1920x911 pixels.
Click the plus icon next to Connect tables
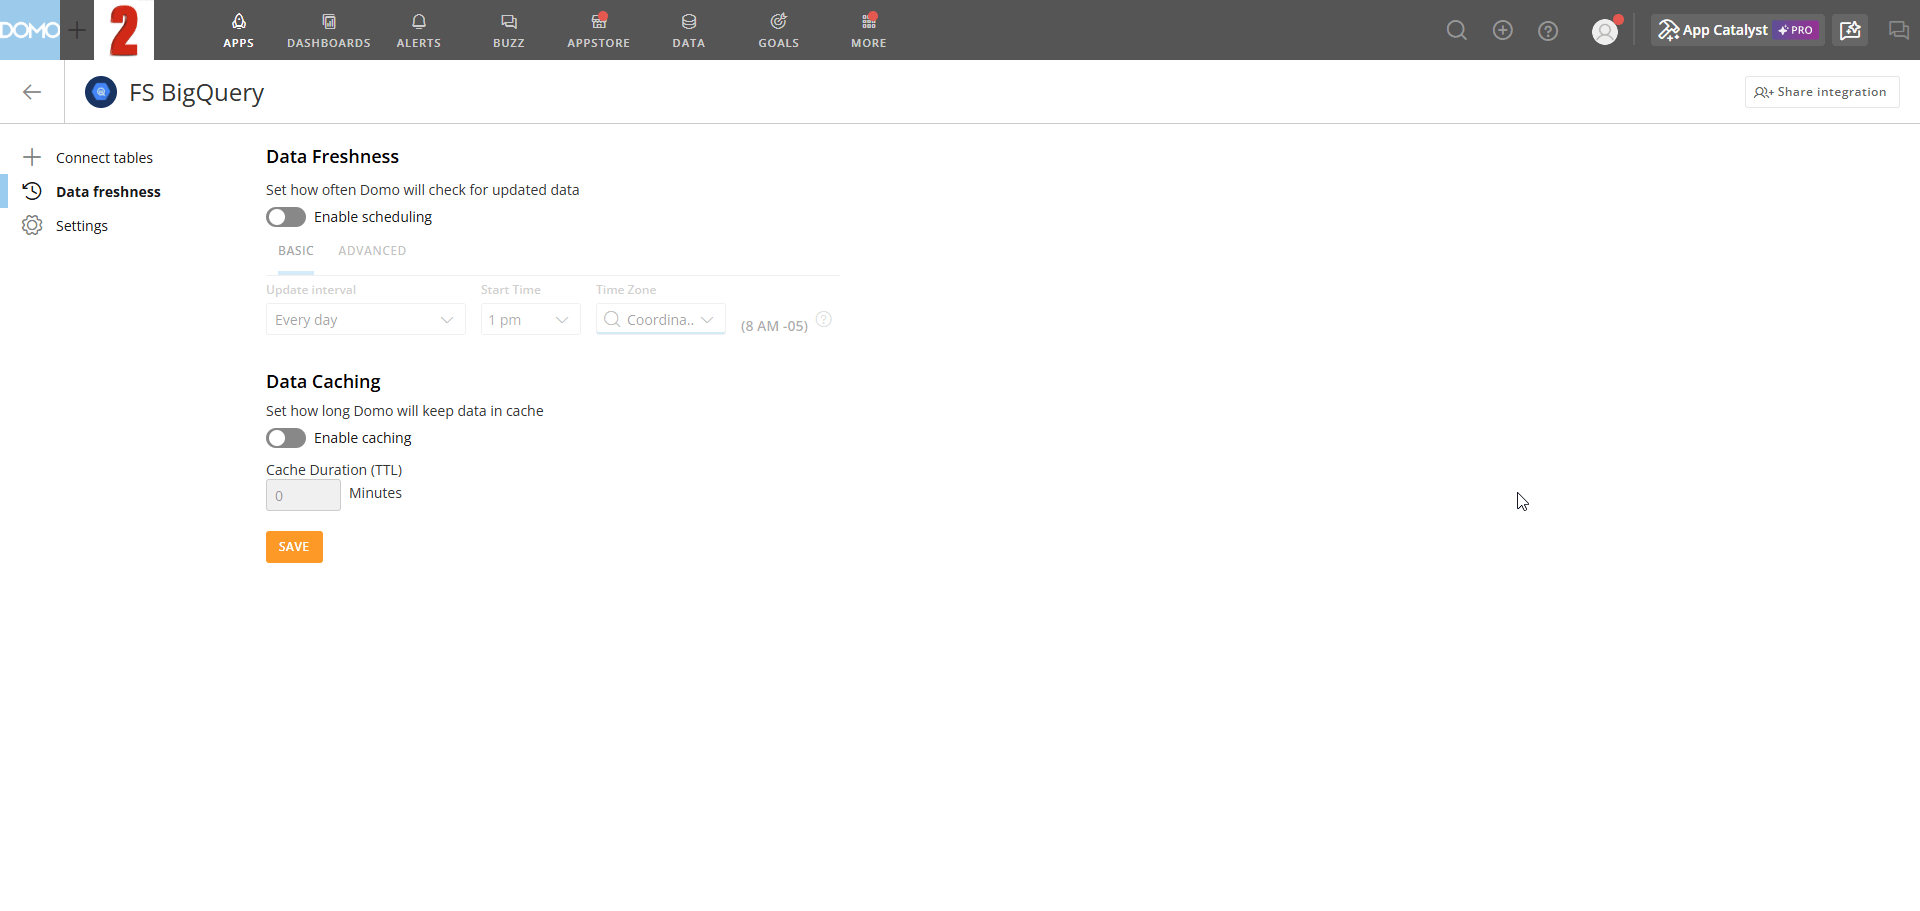32,157
